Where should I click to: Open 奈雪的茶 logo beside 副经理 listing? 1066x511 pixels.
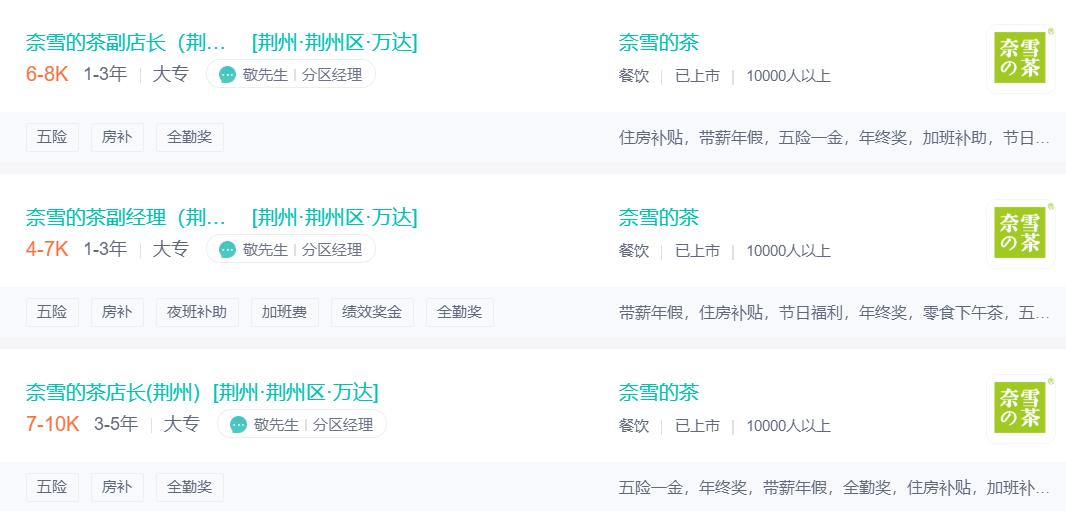[x=1020, y=233]
